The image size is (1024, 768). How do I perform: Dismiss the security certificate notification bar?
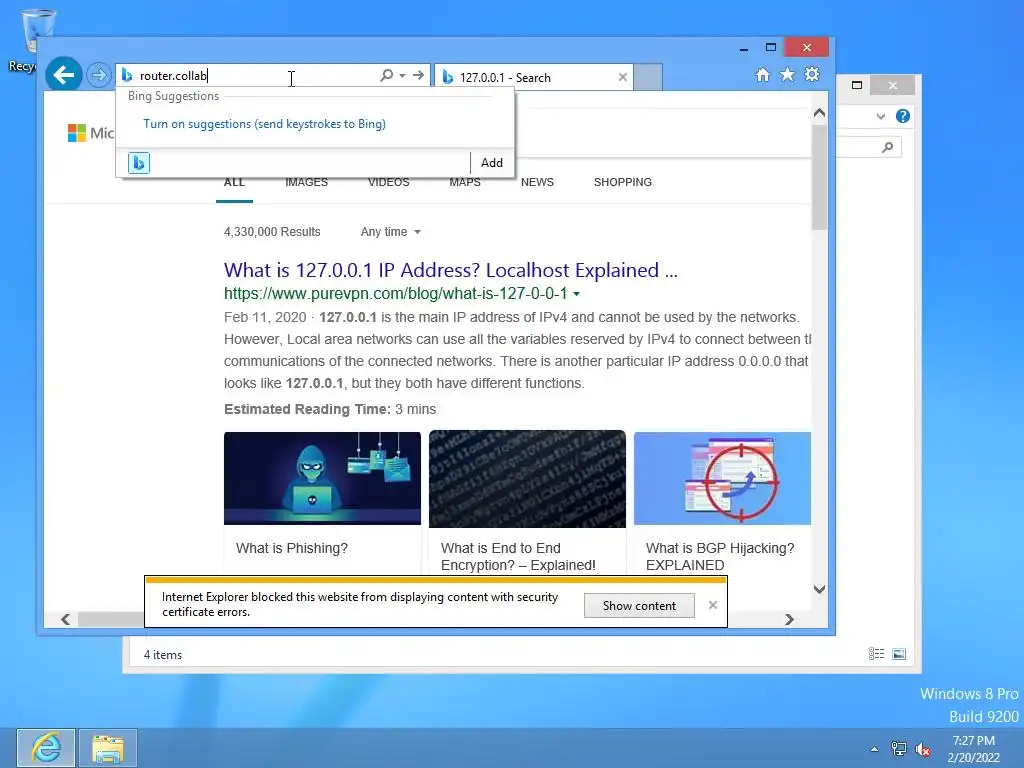713,605
